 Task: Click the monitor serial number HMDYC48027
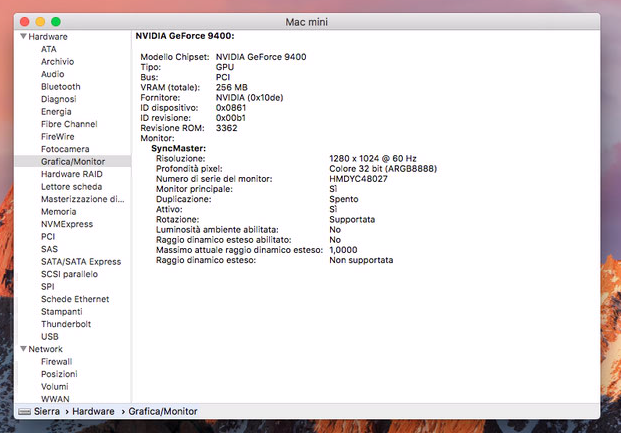pyautogui.click(x=358, y=179)
